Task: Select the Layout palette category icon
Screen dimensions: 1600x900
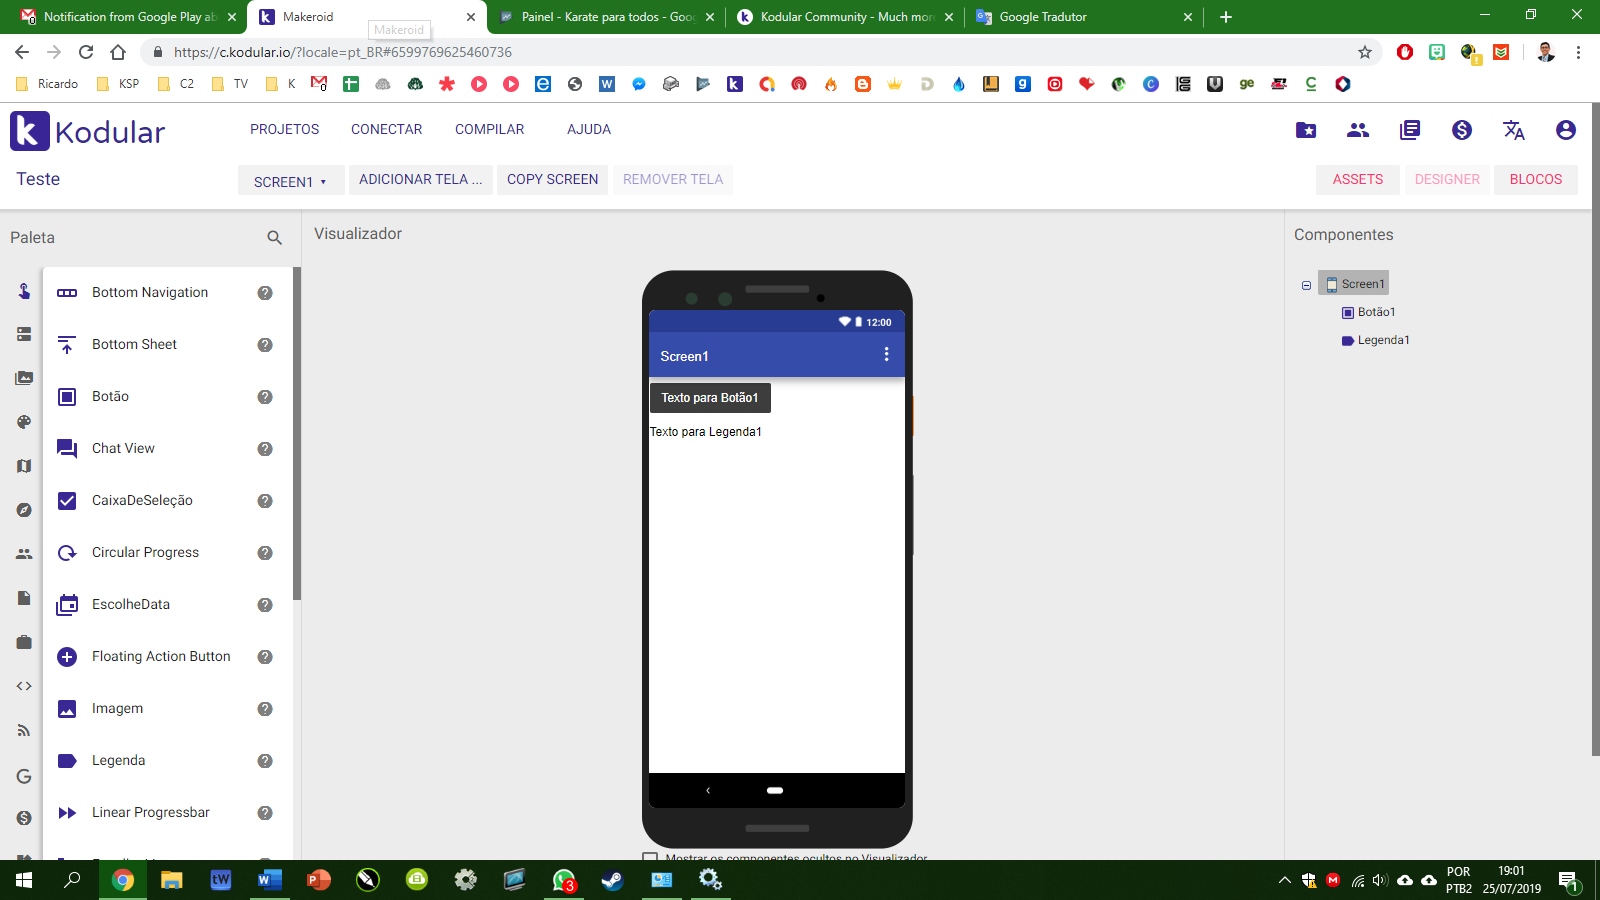Action: pos(24,334)
